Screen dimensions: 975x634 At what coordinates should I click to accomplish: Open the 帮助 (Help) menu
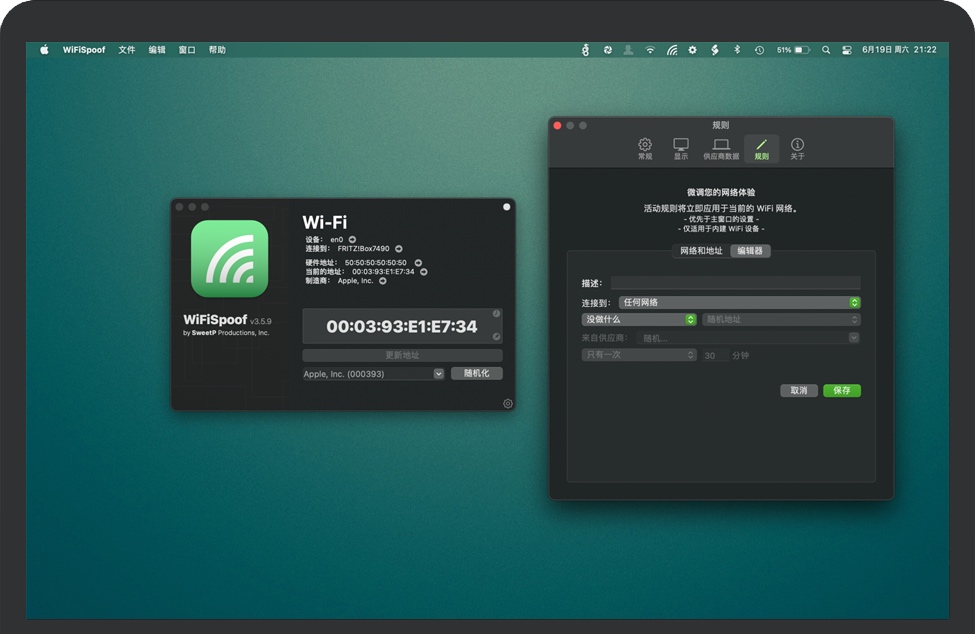217,50
